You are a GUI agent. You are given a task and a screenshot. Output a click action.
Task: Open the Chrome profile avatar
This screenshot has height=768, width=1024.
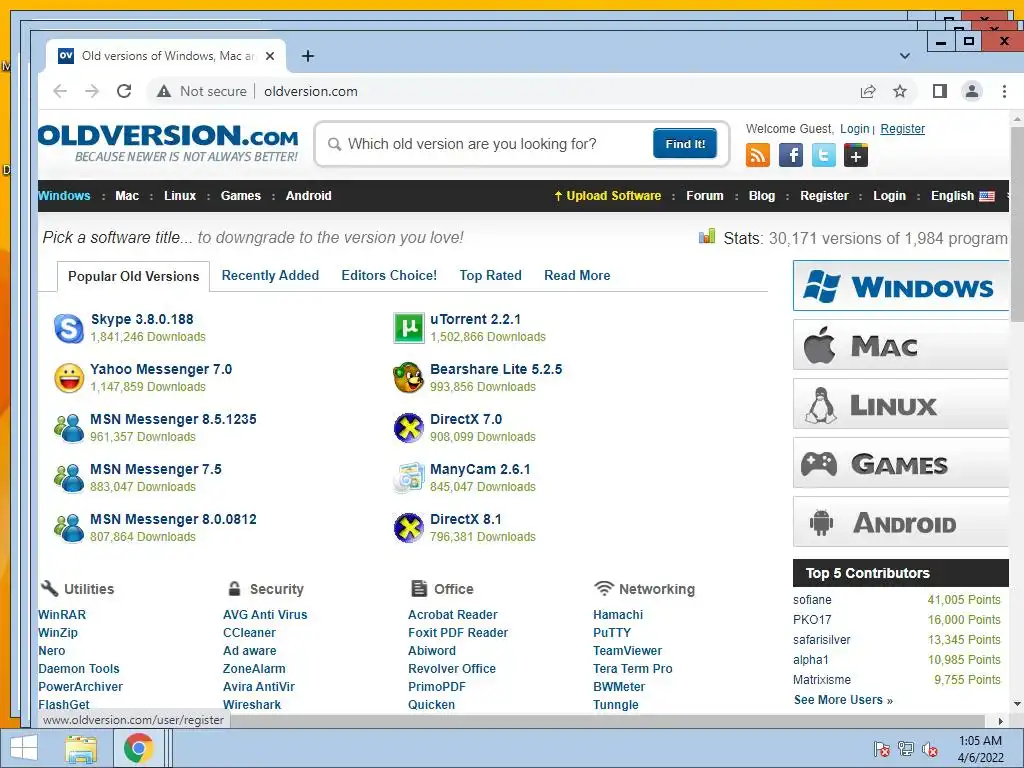coord(972,91)
